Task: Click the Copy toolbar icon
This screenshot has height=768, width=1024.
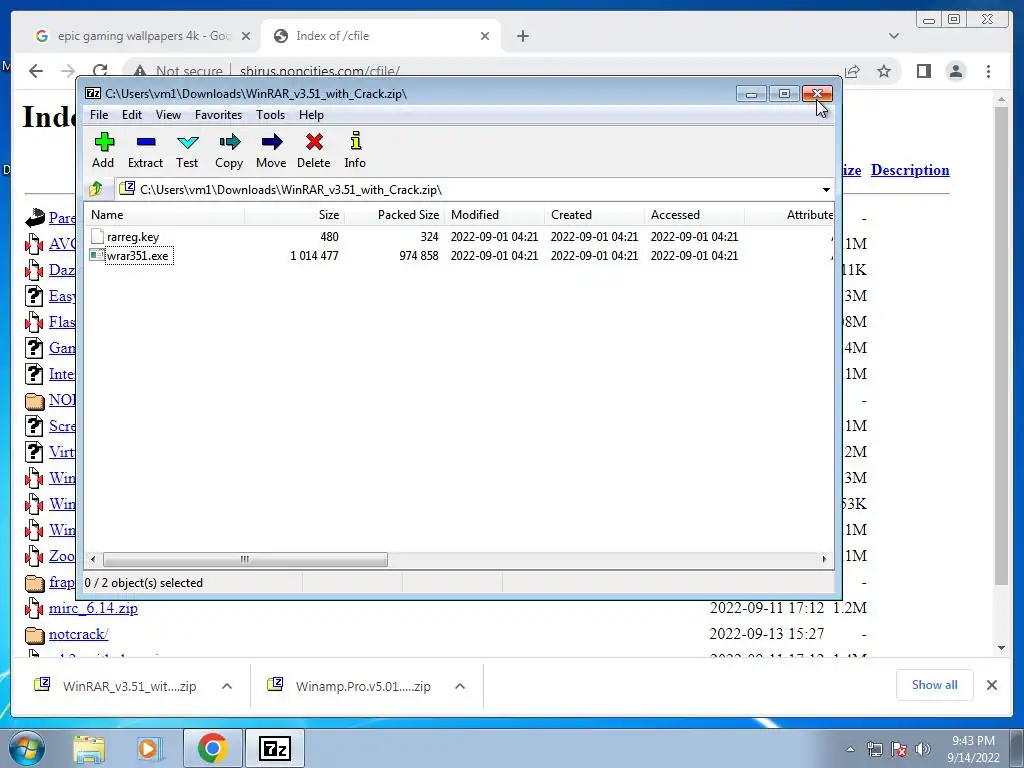Action: 229,150
